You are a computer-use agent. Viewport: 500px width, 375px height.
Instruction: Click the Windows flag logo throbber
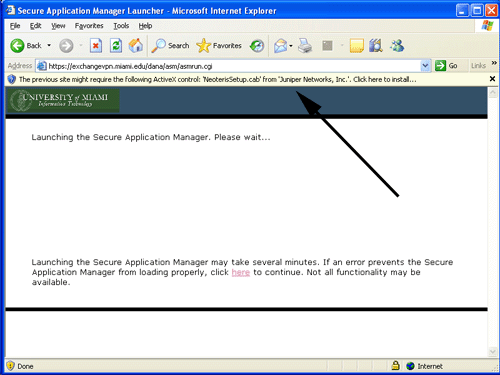click(487, 26)
